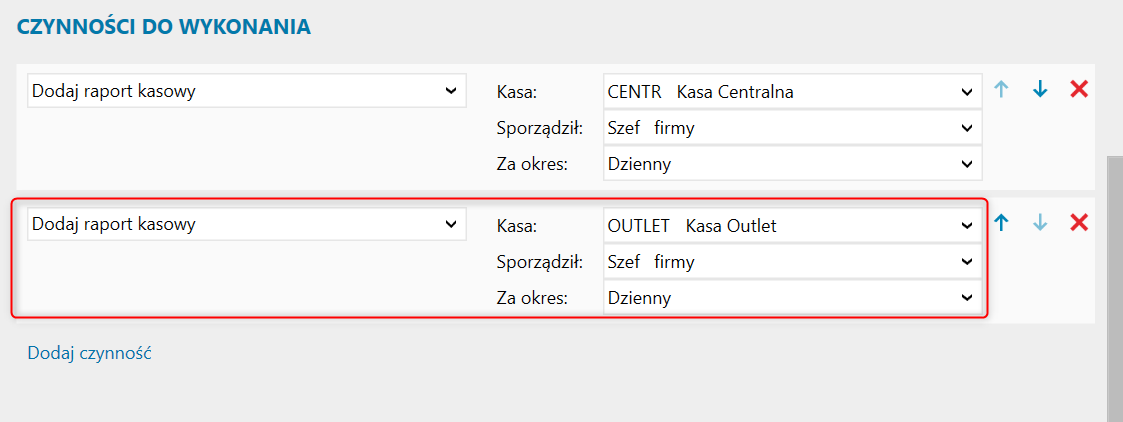Image resolution: width=1123 pixels, height=422 pixels.
Task: Click the 'CZYNNOŚCI DO WYKONANIA' section heading
Action: pyautogui.click(x=164, y=27)
